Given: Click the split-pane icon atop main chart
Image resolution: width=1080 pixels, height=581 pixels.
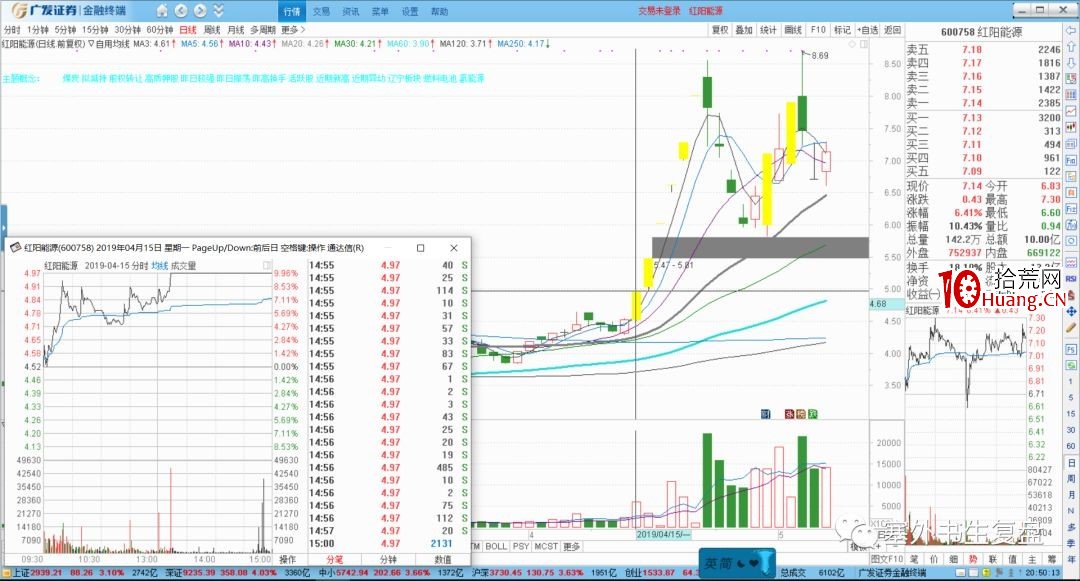Looking at the screenshot, I should coord(863,44).
